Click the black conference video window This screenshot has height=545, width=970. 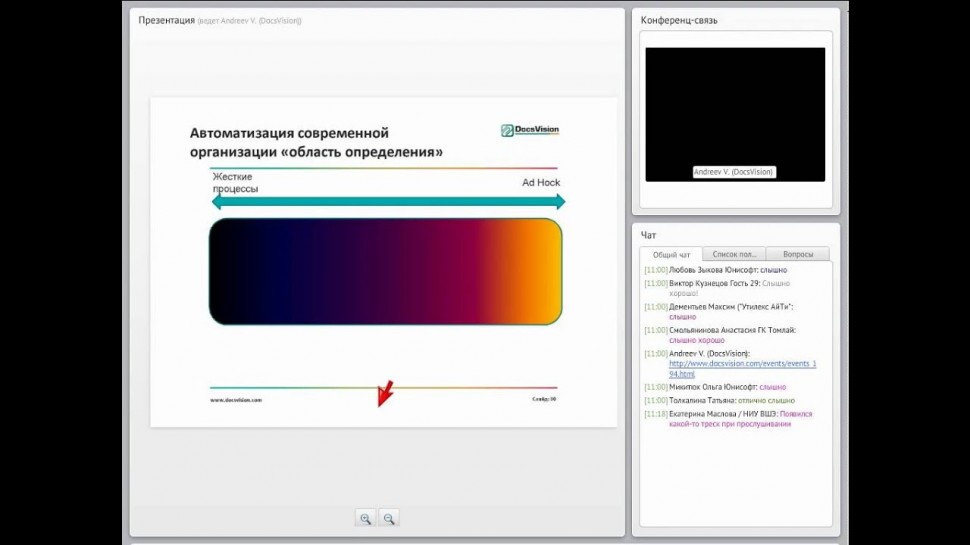click(x=734, y=110)
